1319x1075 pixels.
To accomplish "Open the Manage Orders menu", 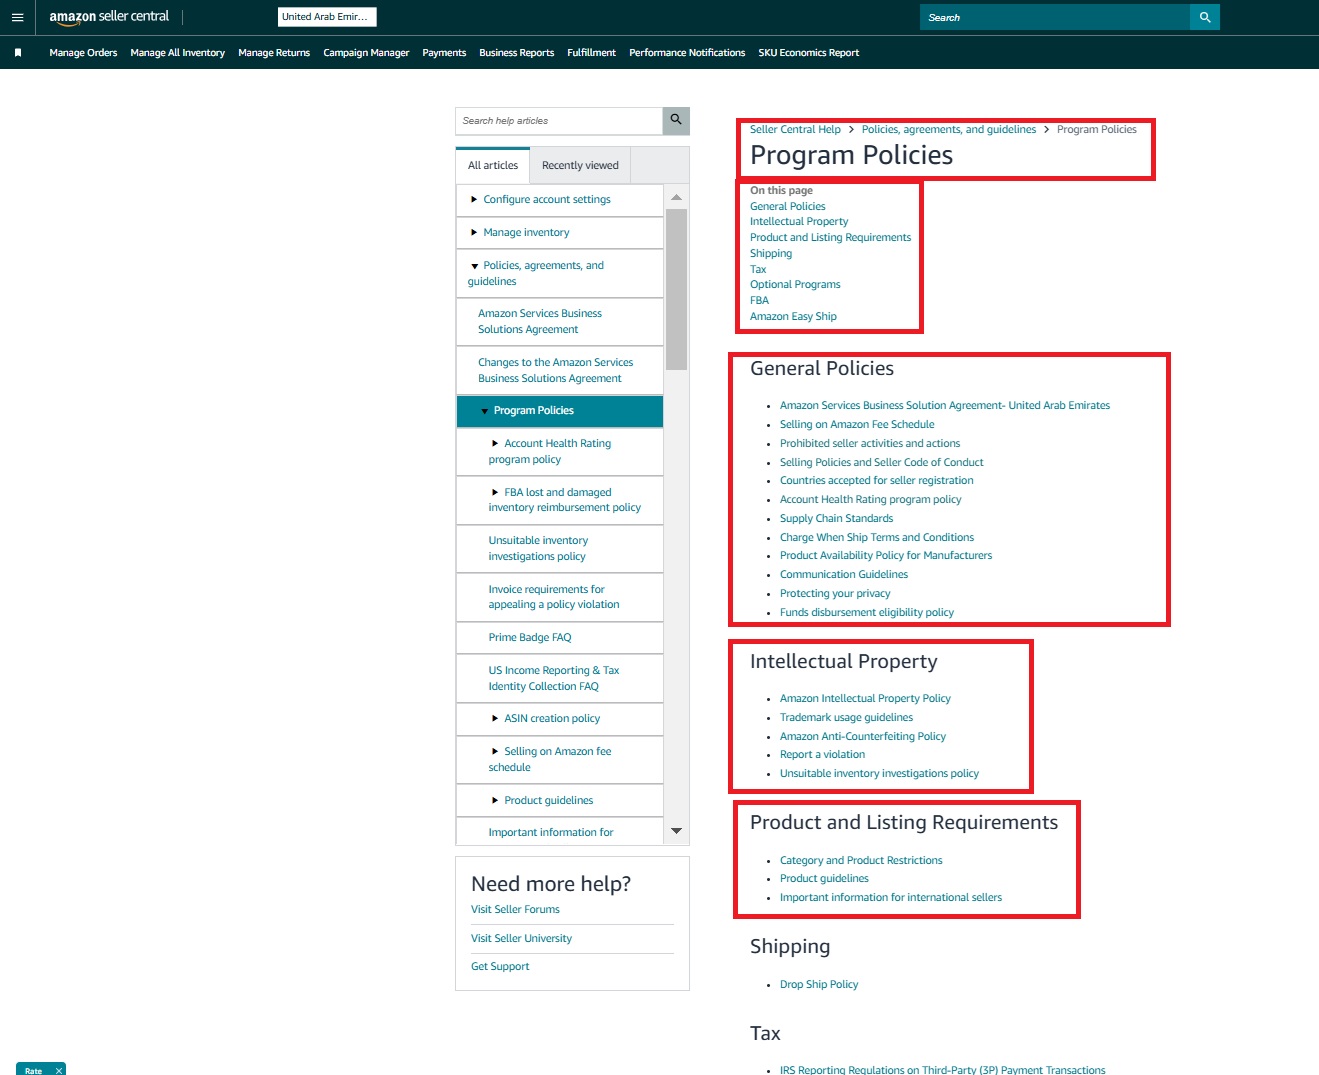I will tap(83, 53).
